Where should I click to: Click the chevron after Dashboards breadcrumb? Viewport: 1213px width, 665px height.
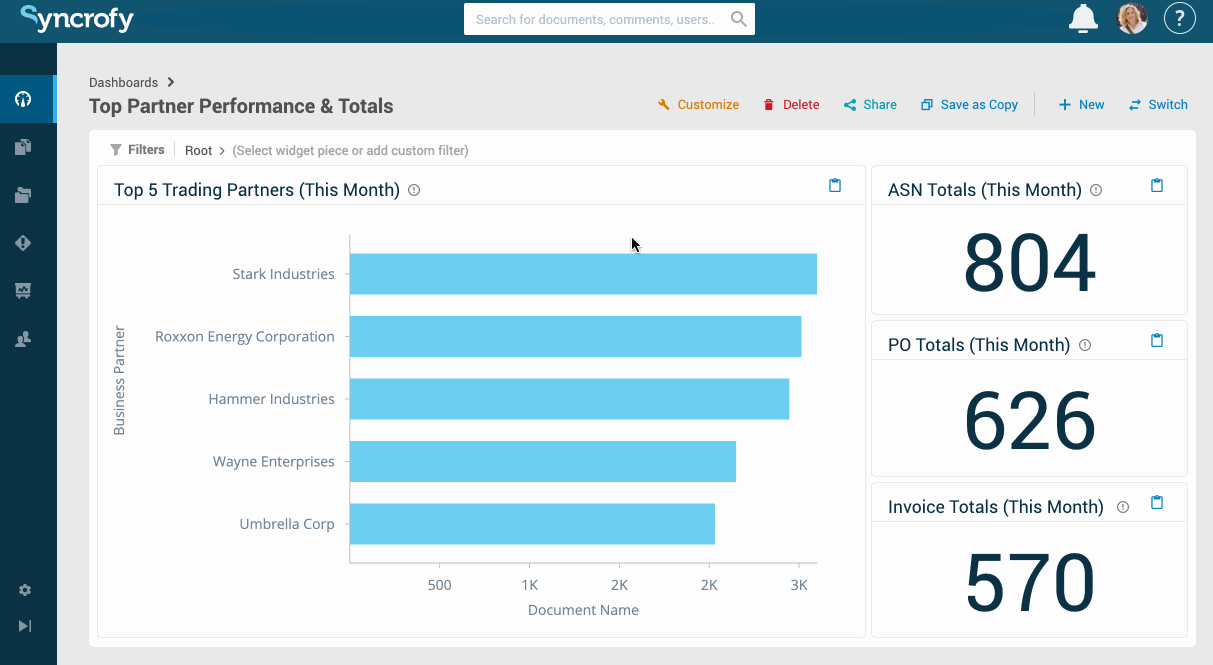[171, 83]
